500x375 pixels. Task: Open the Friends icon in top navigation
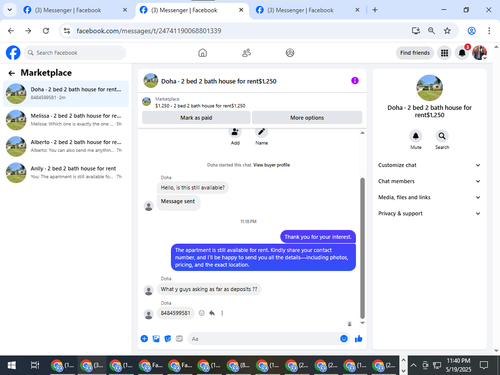[x=246, y=53]
